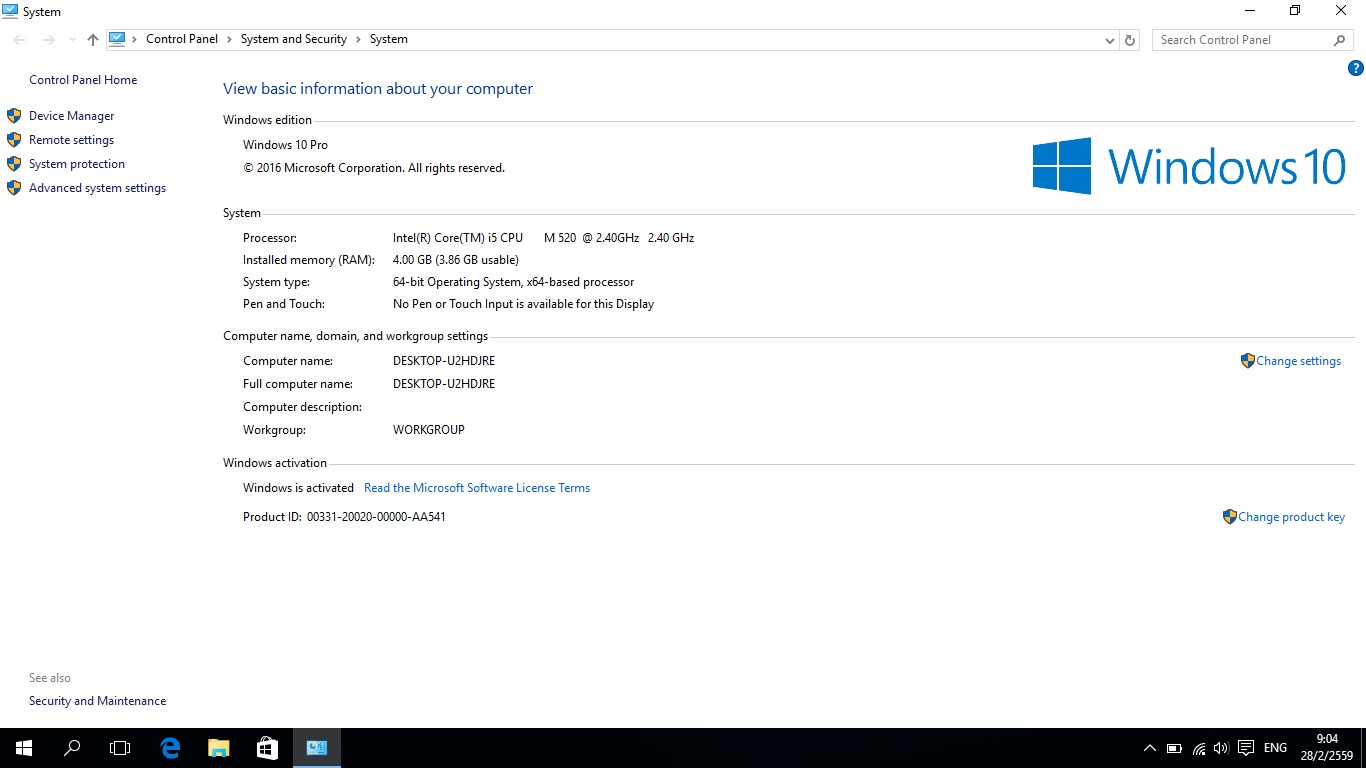Click the shield icon beside Advanced system settings
The height and width of the screenshot is (768, 1366).
click(14, 188)
